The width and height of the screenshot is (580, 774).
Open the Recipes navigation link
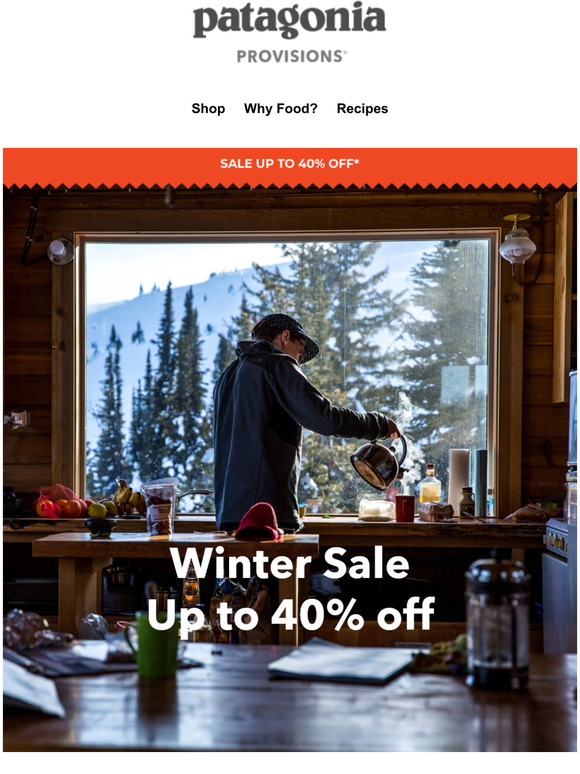click(x=362, y=109)
